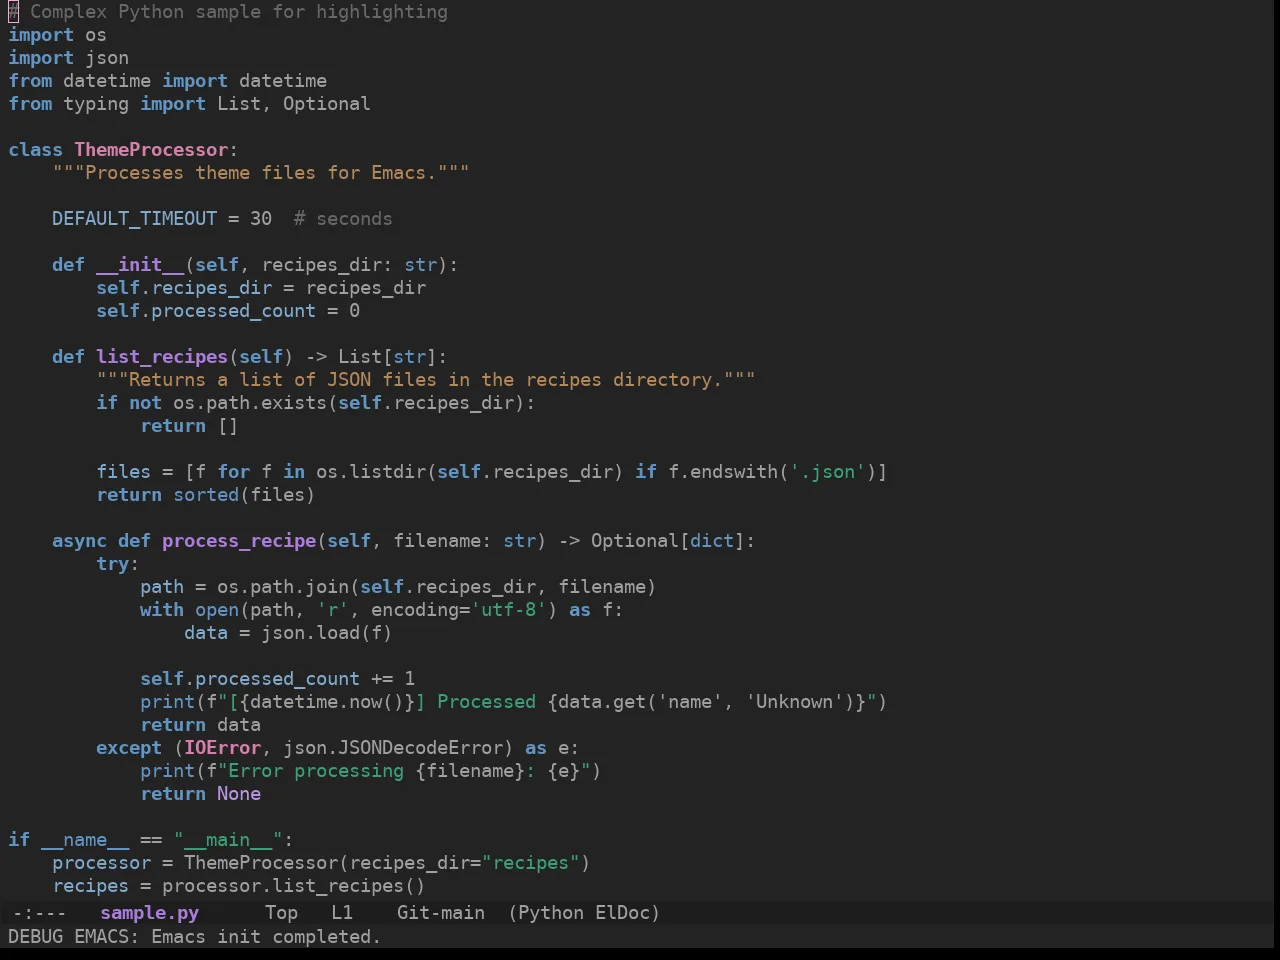Image resolution: width=1280 pixels, height=960 pixels.
Task: Click the 'IOError' exception name
Action: (222, 748)
